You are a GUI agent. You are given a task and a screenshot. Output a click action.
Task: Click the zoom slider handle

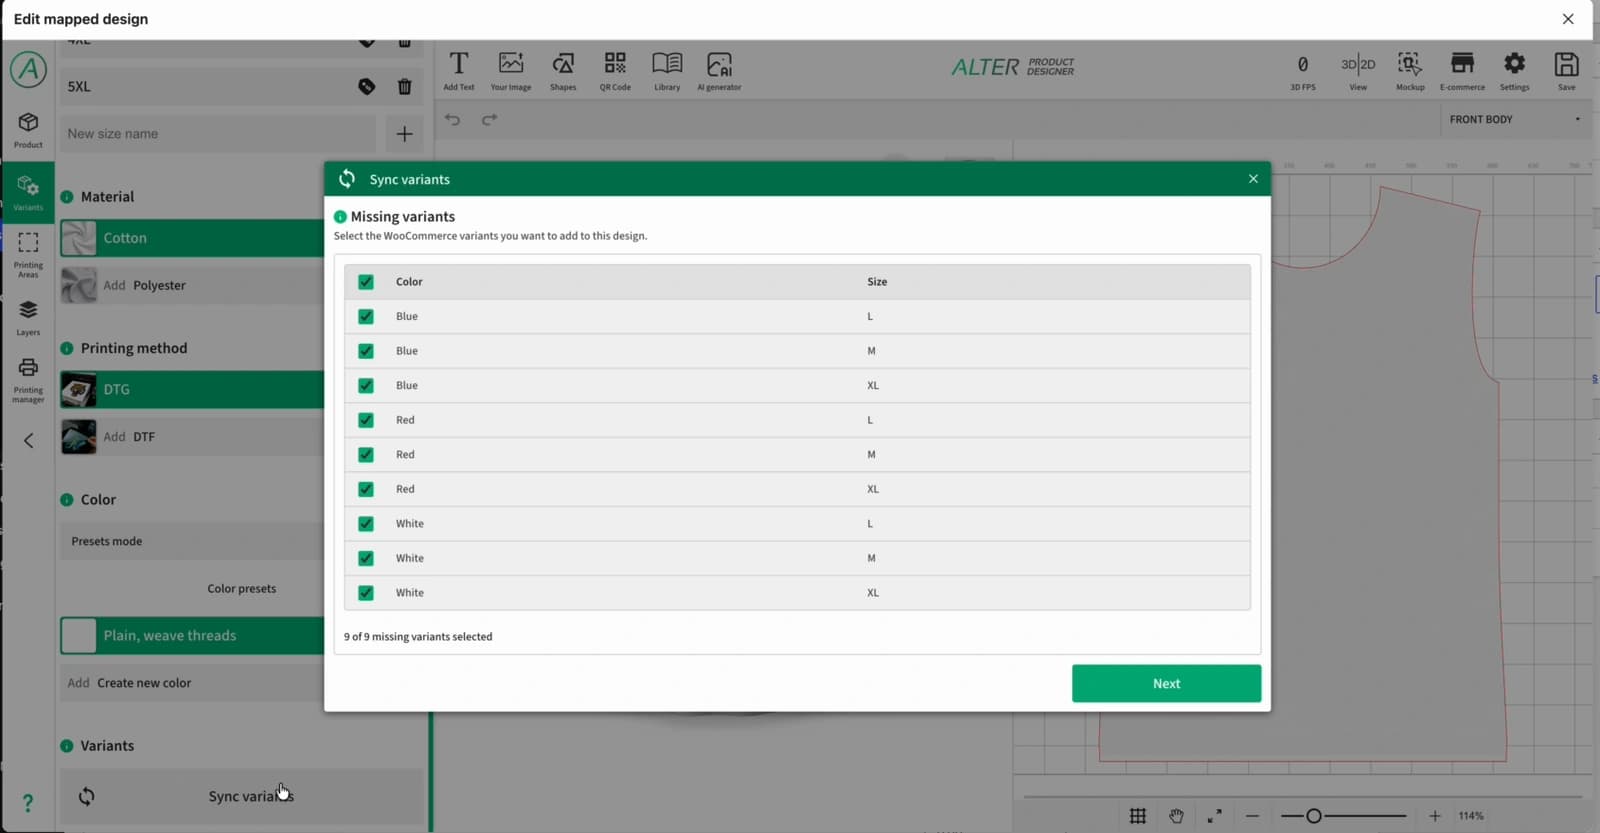click(1314, 816)
